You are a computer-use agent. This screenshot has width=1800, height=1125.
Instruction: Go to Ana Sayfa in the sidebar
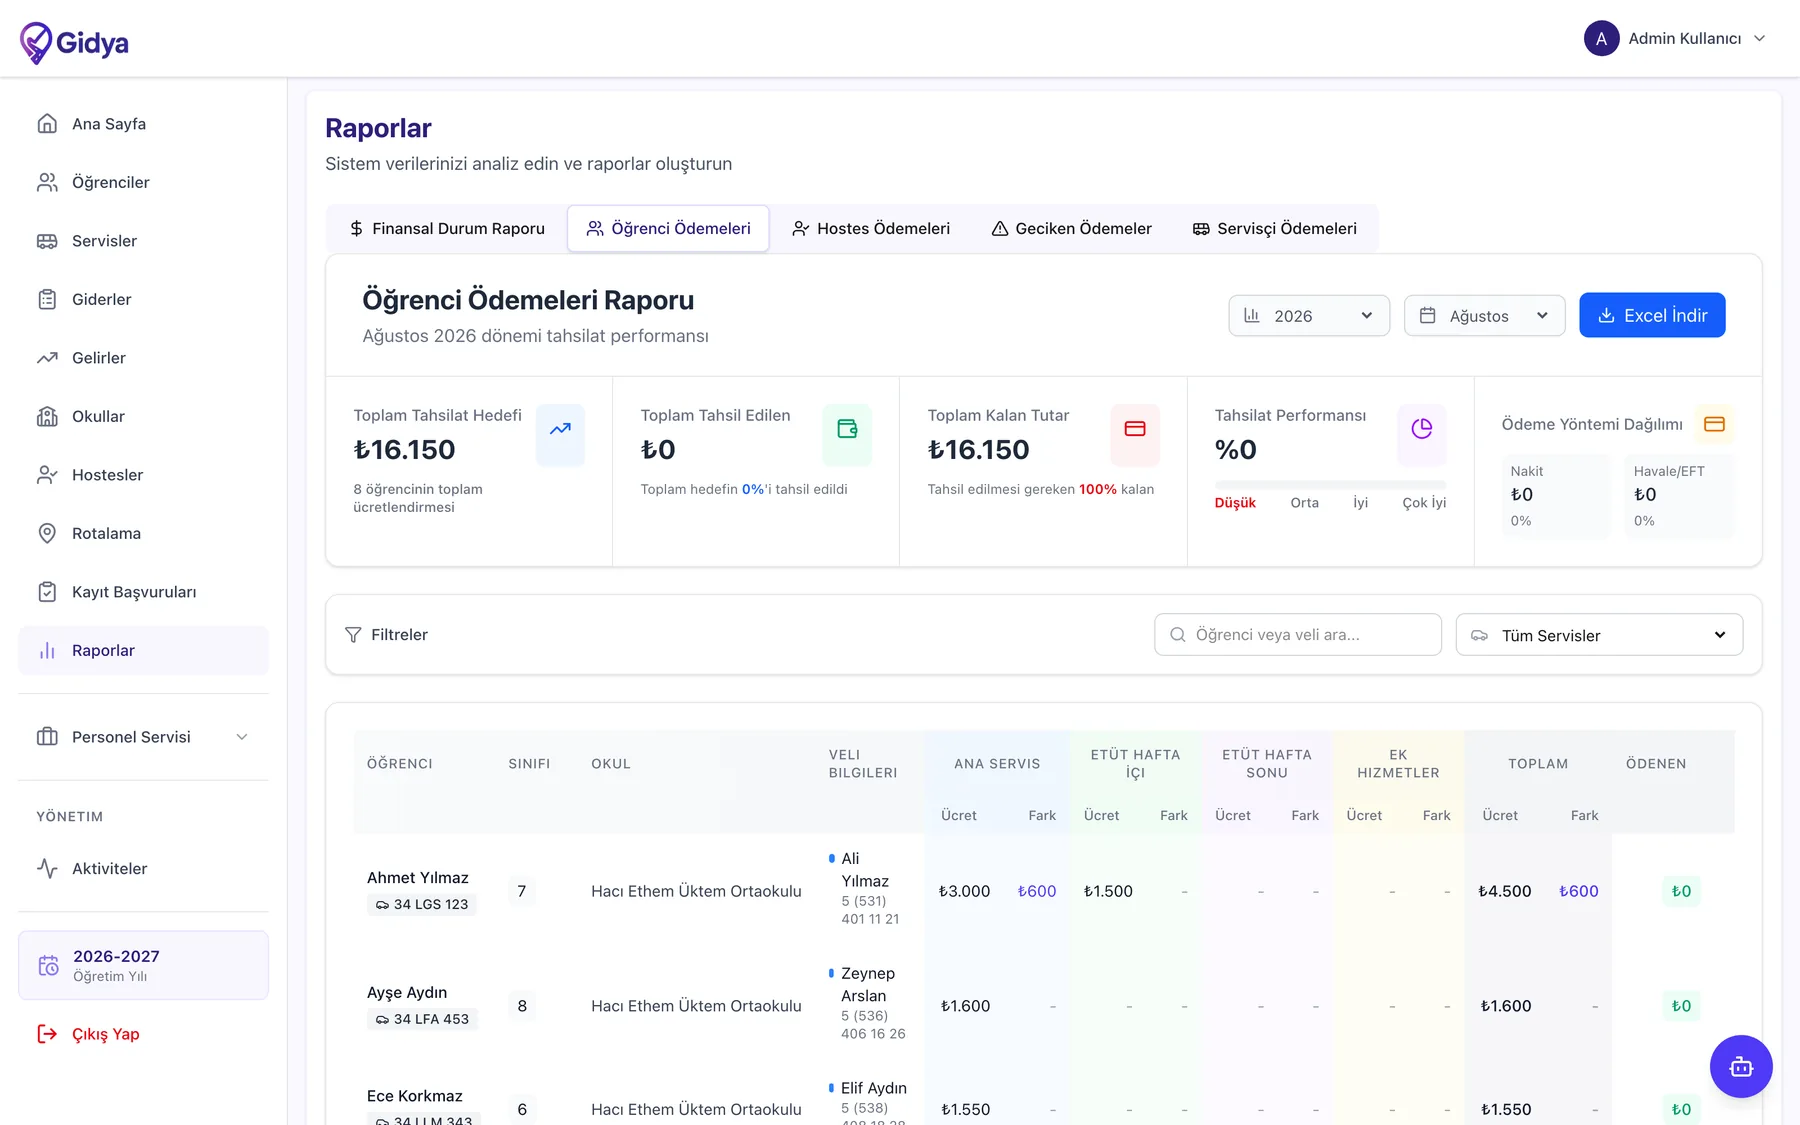point(143,124)
